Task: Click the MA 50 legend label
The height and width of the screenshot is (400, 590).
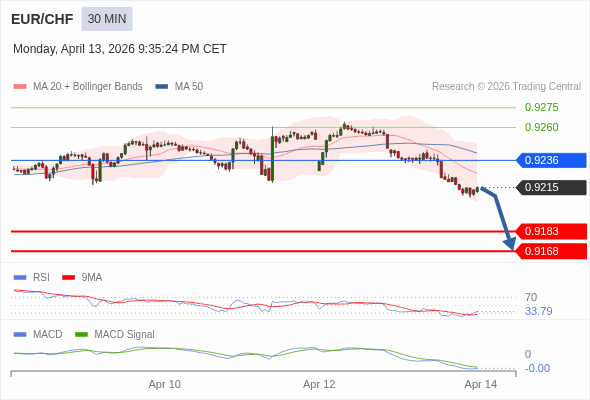Action: [189, 87]
